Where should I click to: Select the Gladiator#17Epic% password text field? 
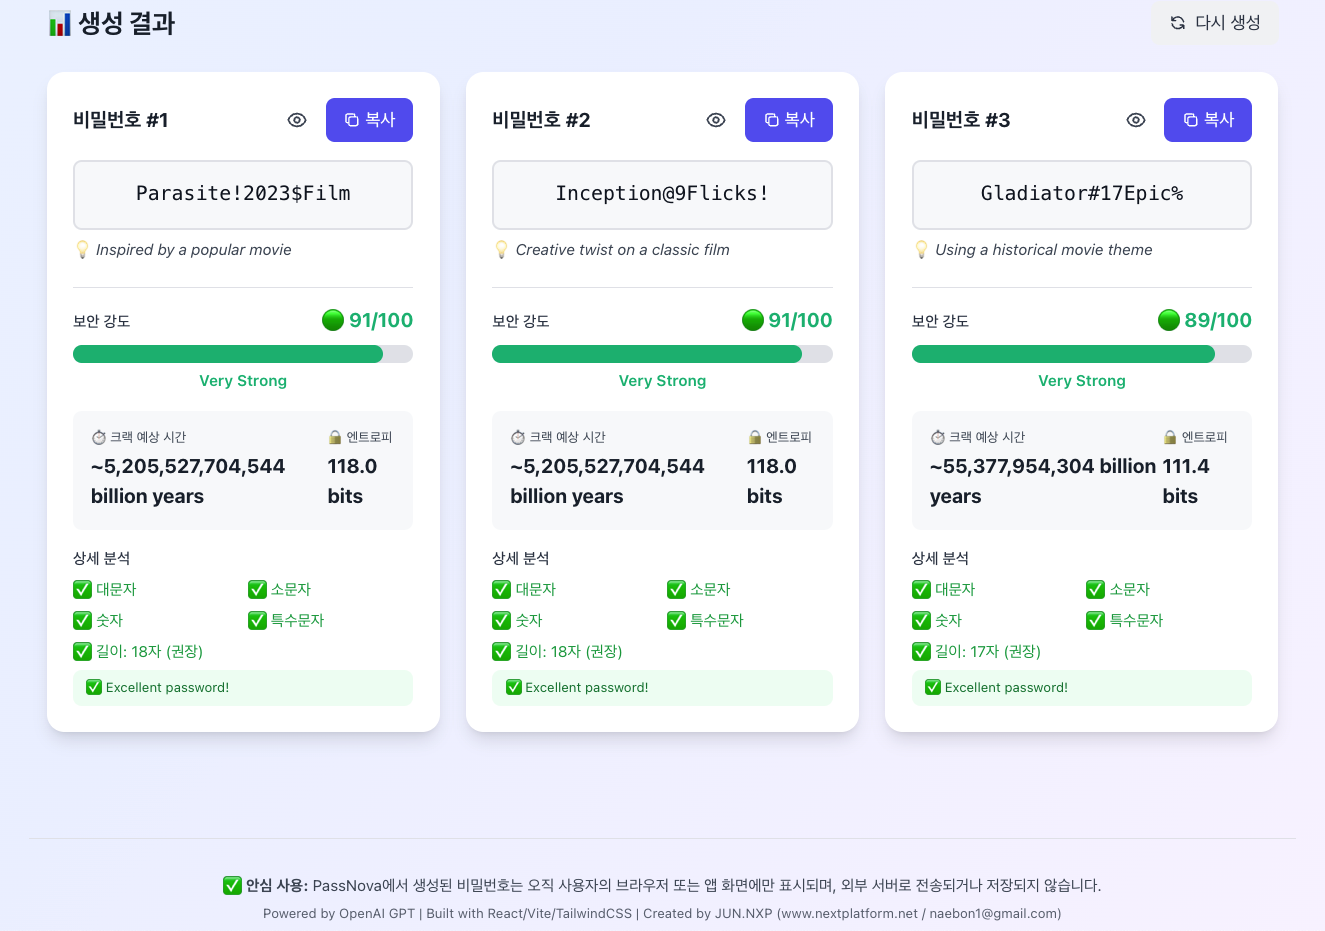coord(1081,194)
